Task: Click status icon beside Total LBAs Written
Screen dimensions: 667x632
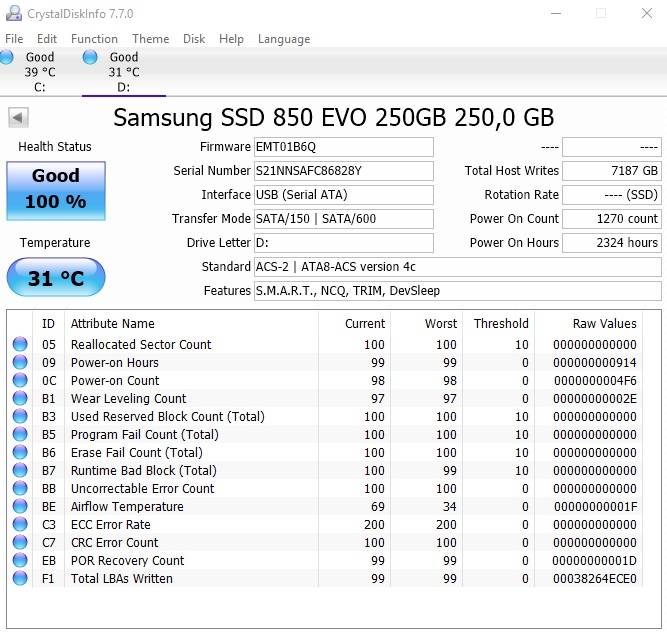Action: pos(20,579)
